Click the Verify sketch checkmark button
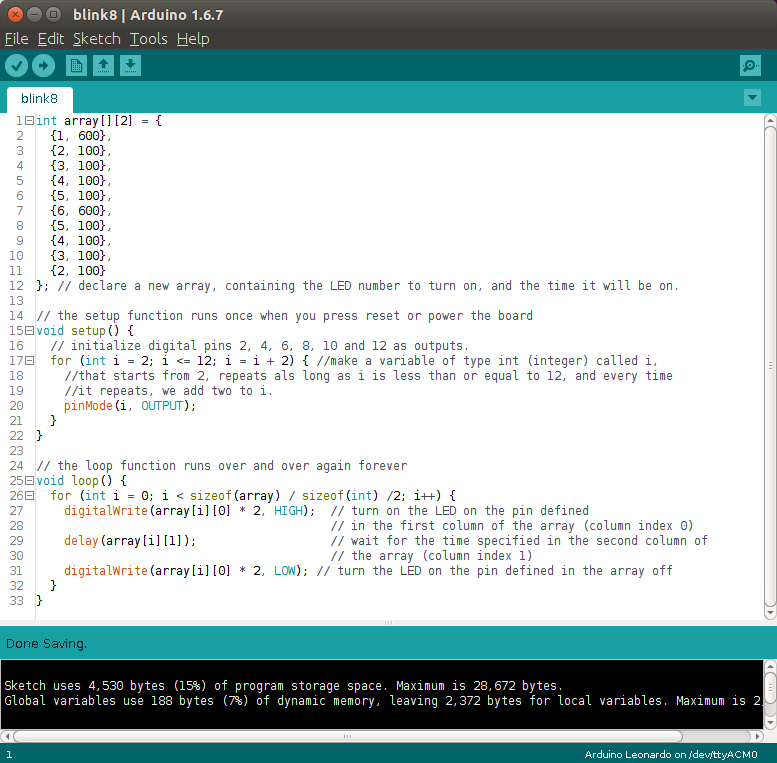Viewport: 777px width, 763px height. click(x=16, y=65)
